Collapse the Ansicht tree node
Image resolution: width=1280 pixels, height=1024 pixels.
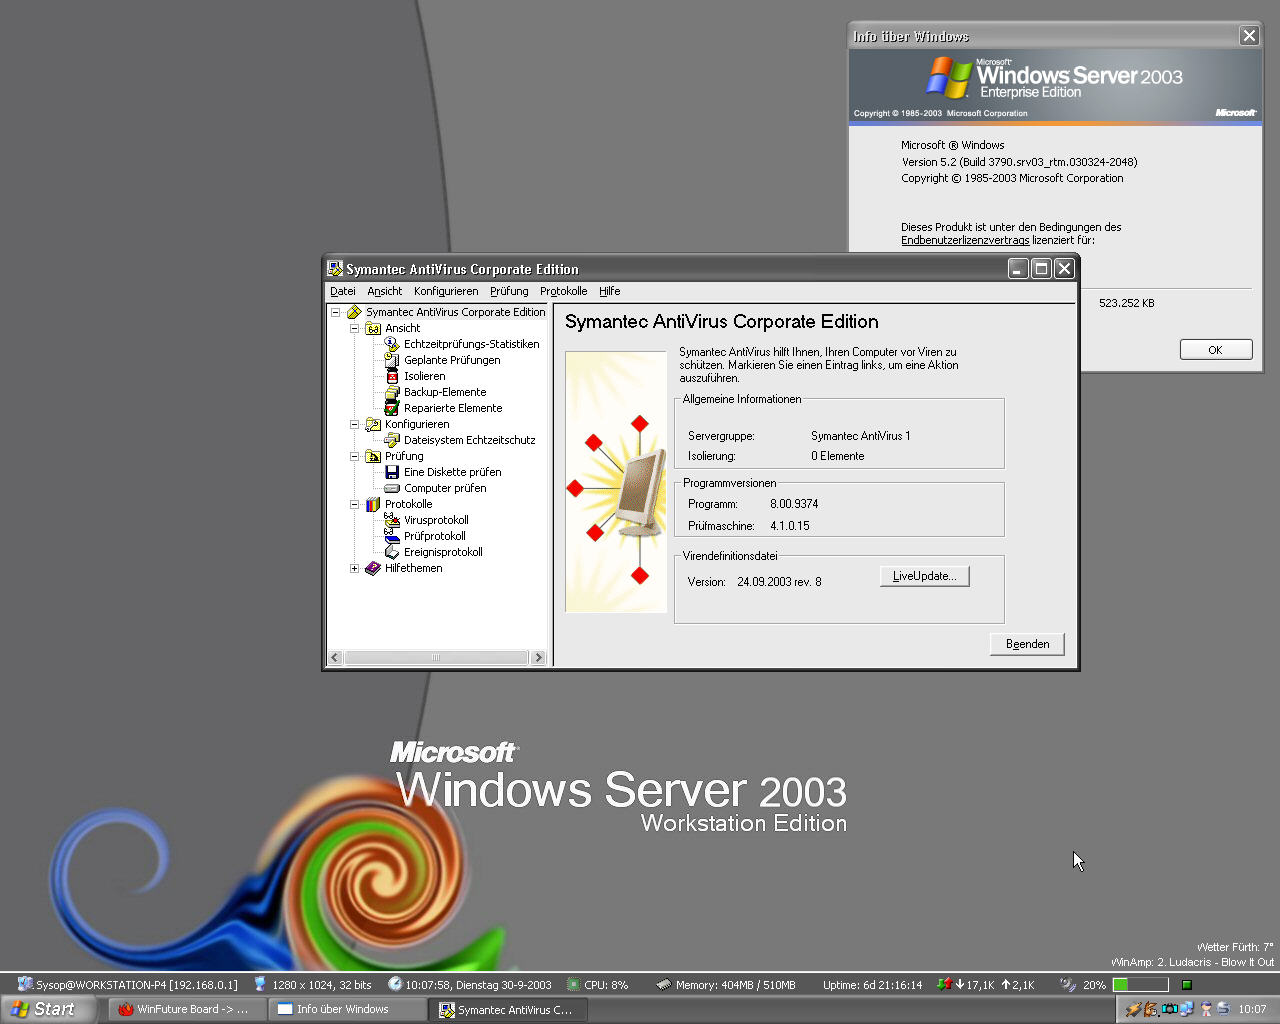[x=354, y=328]
